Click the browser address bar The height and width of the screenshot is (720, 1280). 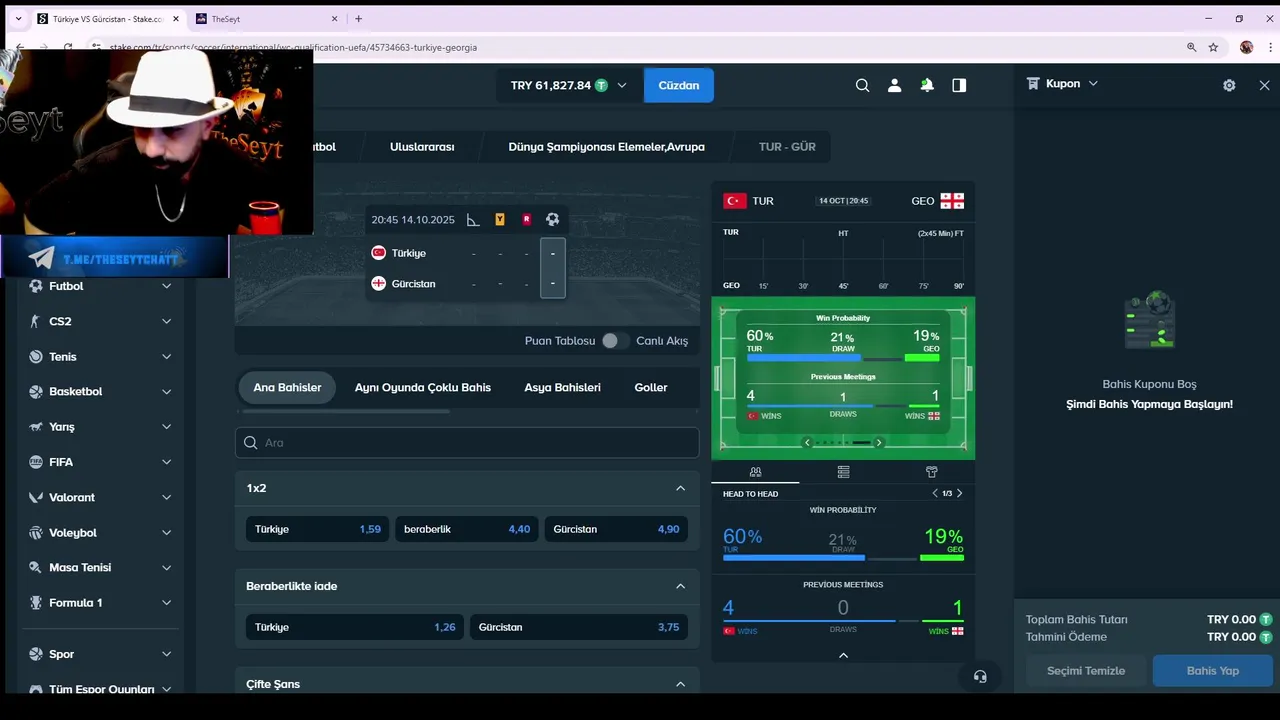(x=640, y=47)
